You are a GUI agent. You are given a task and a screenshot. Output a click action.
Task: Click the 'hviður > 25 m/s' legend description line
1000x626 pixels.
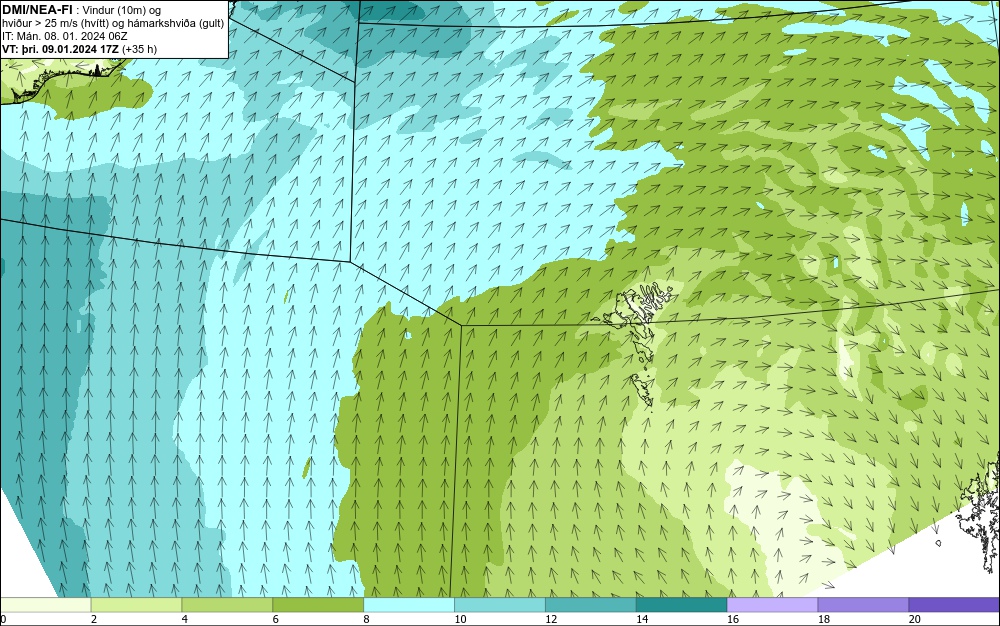[113, 24]
